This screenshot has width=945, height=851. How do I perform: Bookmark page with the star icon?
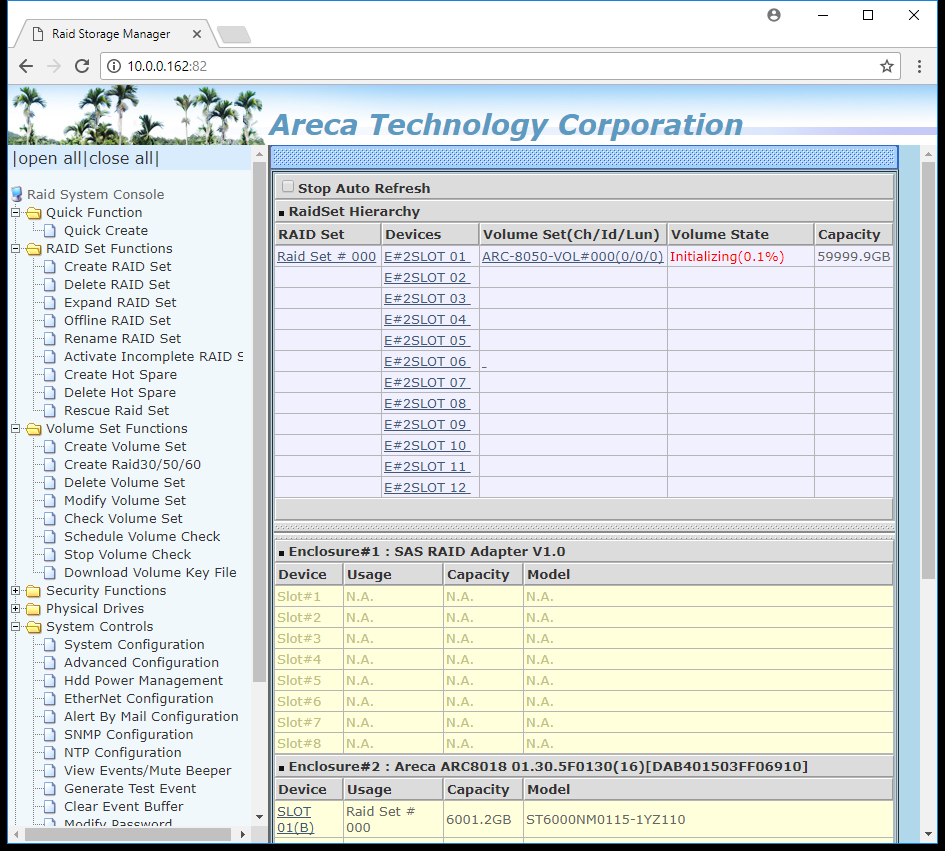(886, 66)
